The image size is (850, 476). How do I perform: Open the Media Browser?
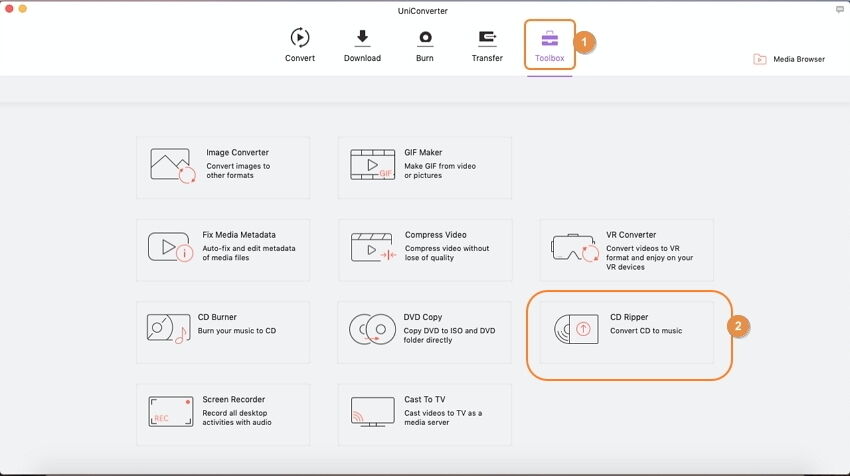click(x=789, y=59)
